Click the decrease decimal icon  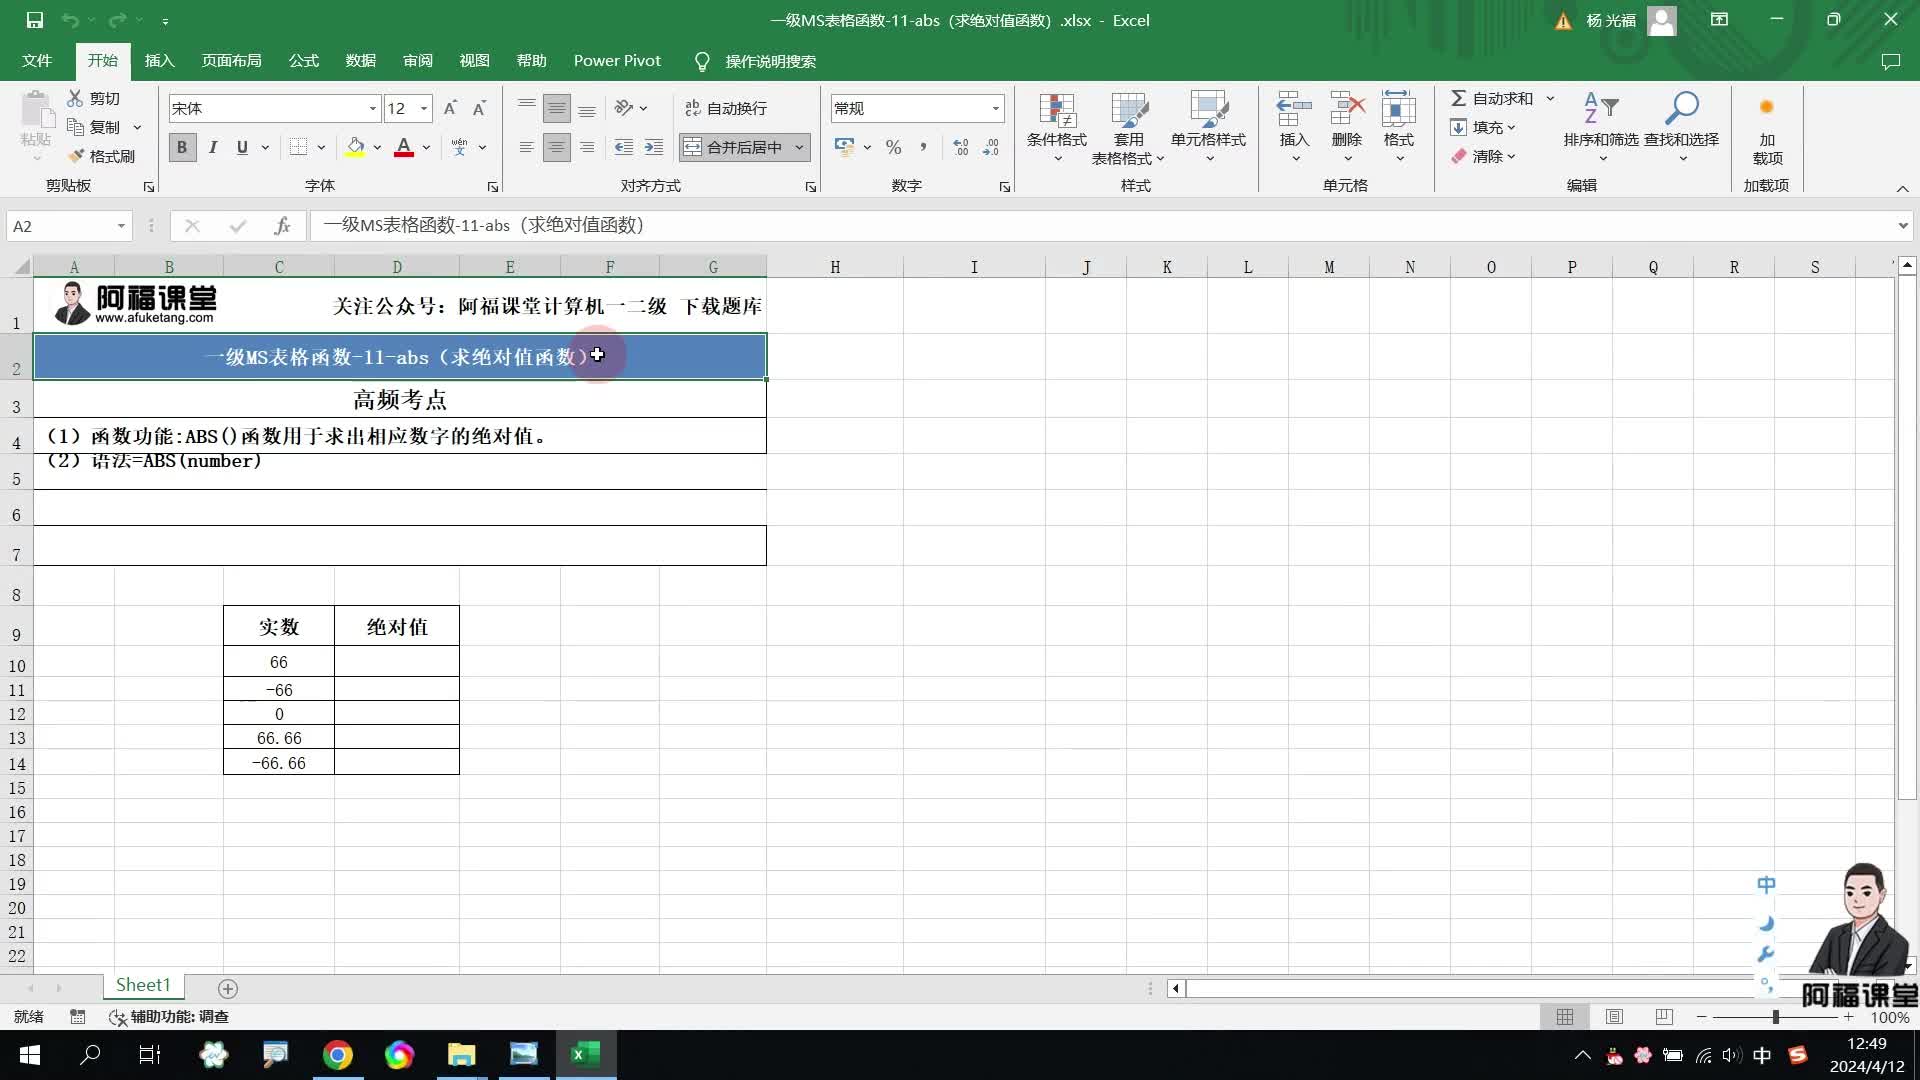click(x=991, y=147)
